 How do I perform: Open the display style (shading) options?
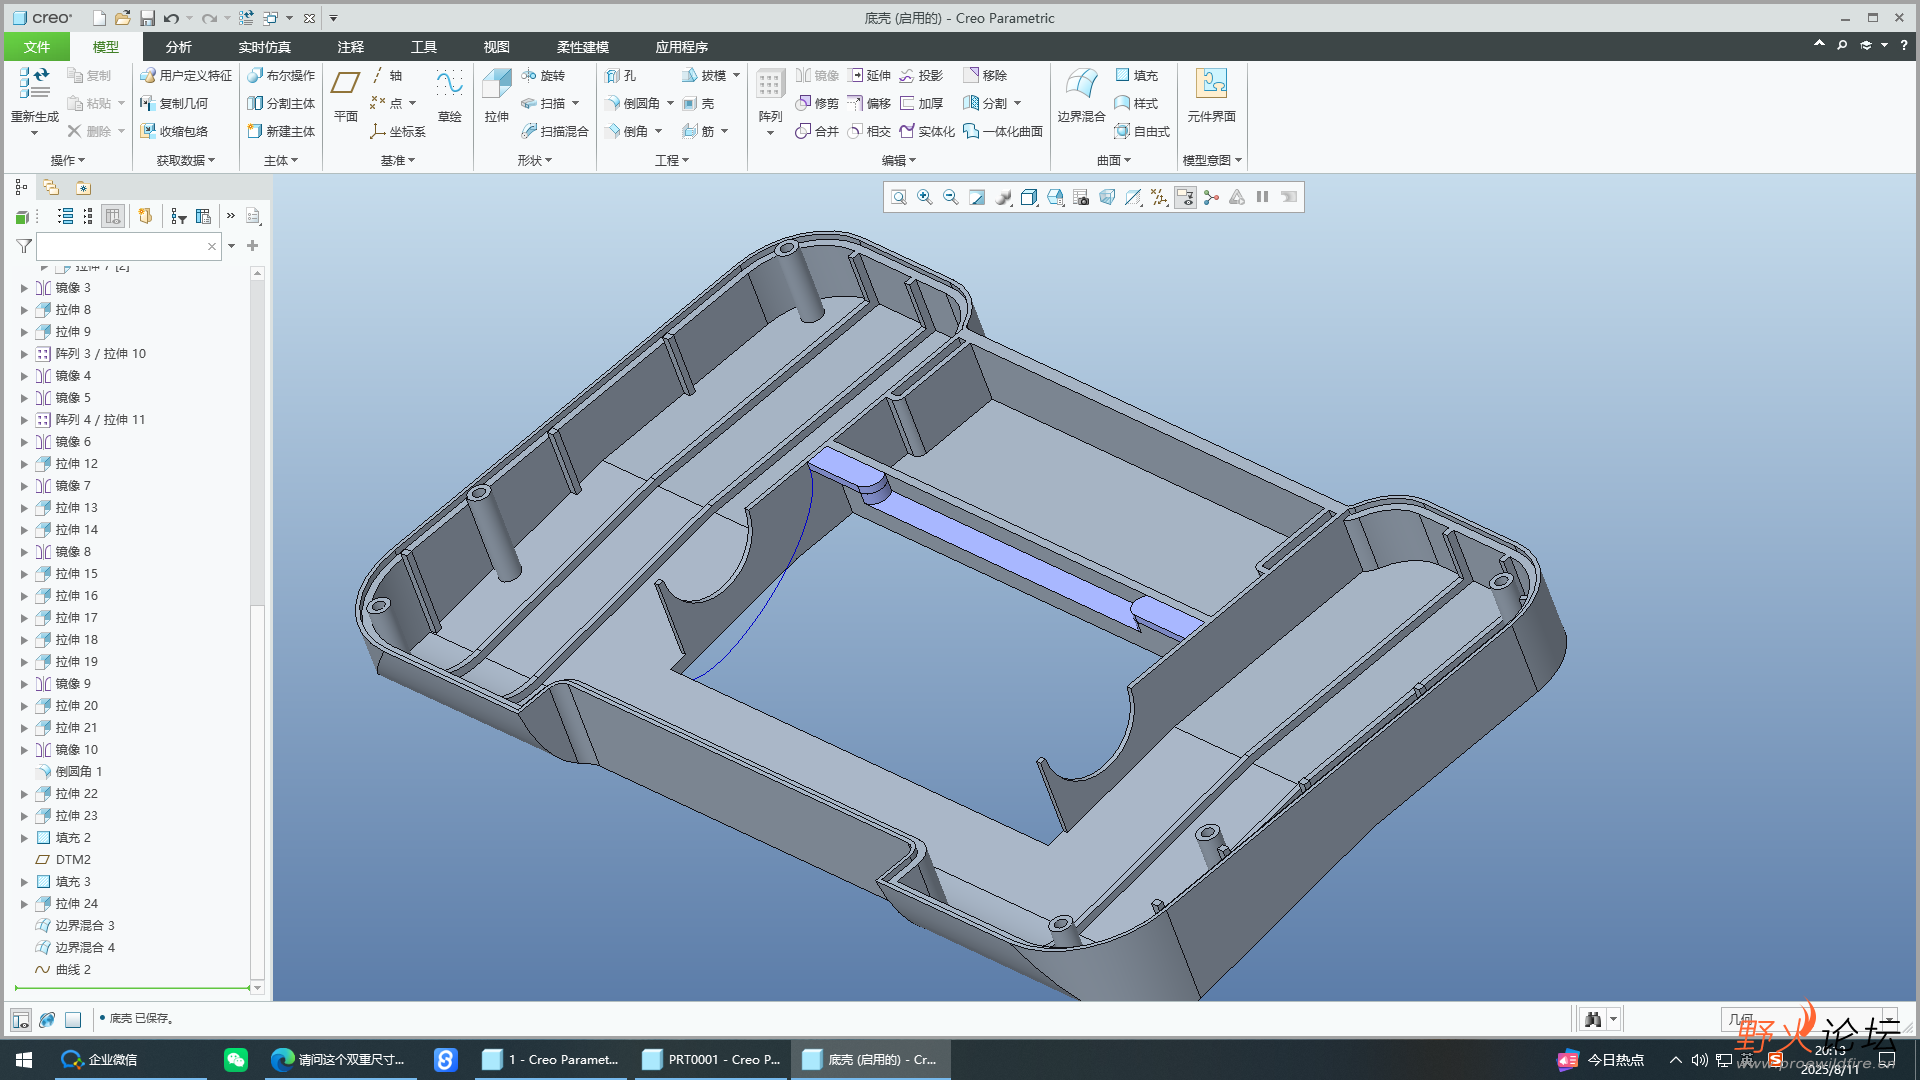pyautogui.click(x=1029, y=198)
